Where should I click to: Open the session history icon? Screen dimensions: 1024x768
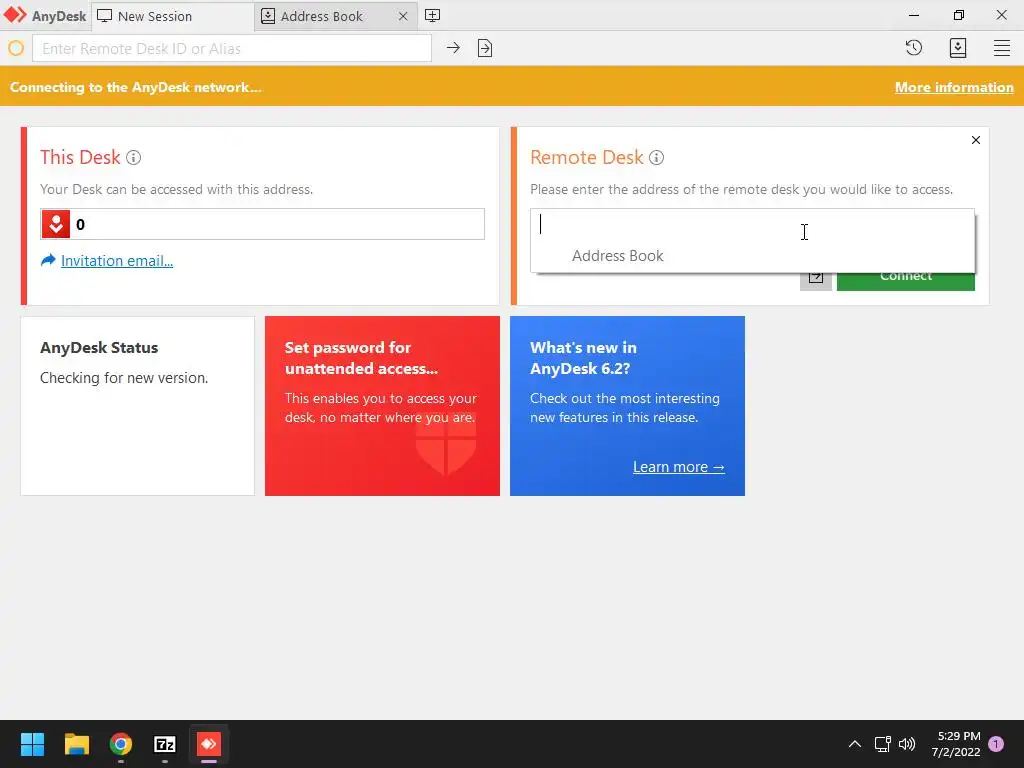point(914,48)
